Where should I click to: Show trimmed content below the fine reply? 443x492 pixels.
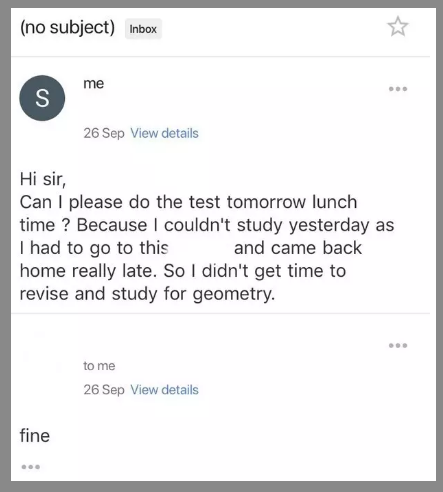(x=31, y=467)
